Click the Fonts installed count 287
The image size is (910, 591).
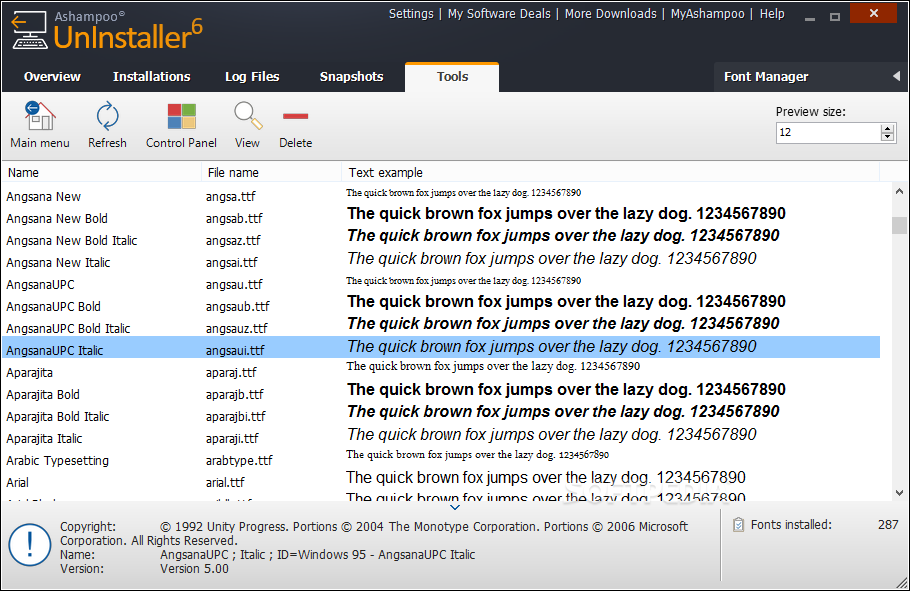[888, 525]
